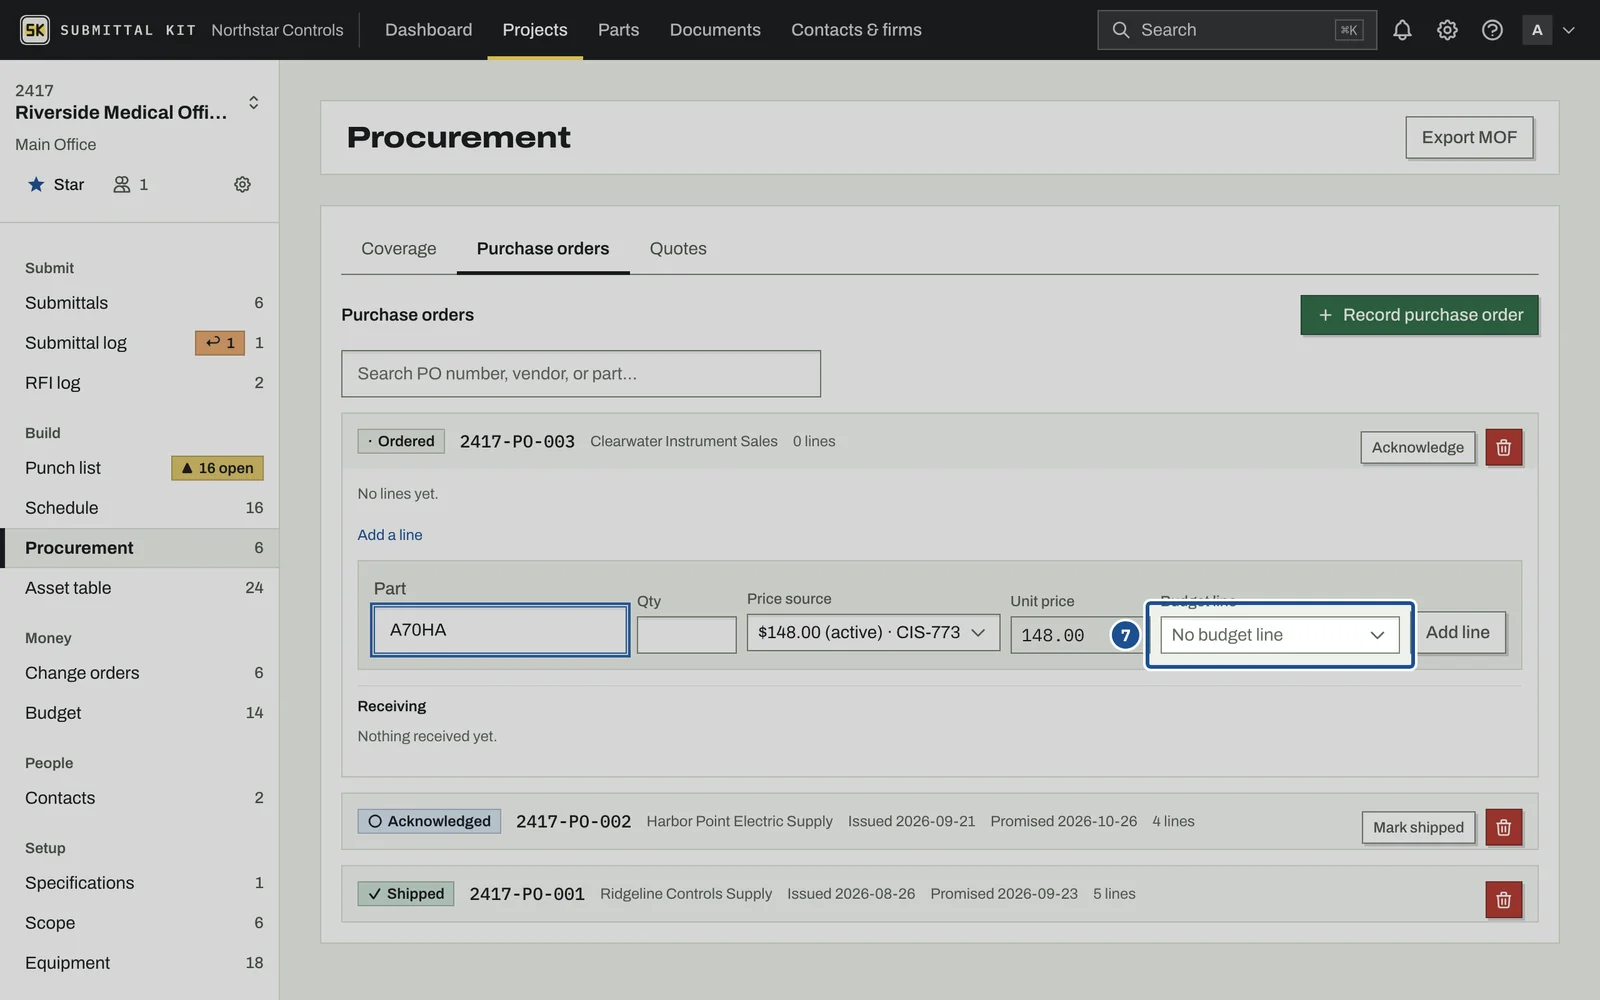Delete purchase order 2417-PO-003
The height and width of the screenshot is (1000, 1600).
tap(1503, 447)
